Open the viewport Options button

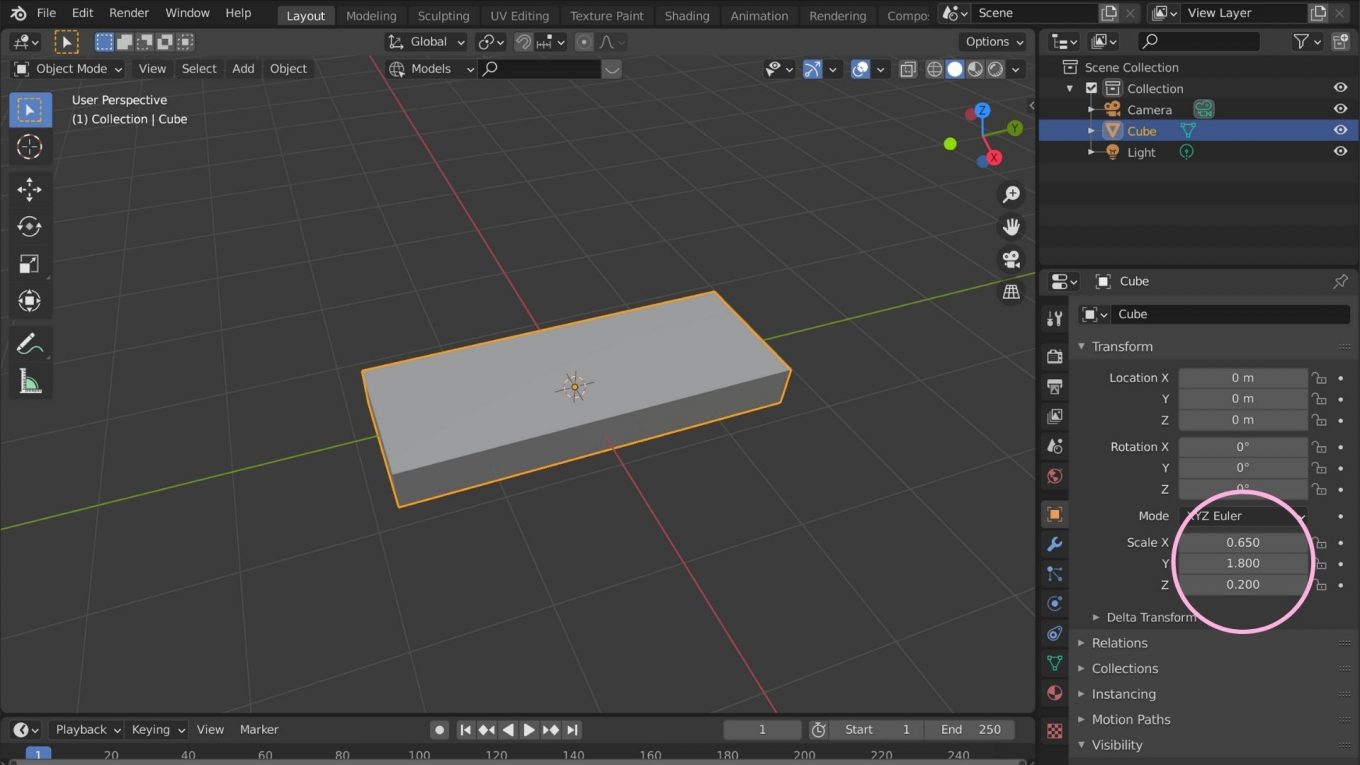pos(991,41)
